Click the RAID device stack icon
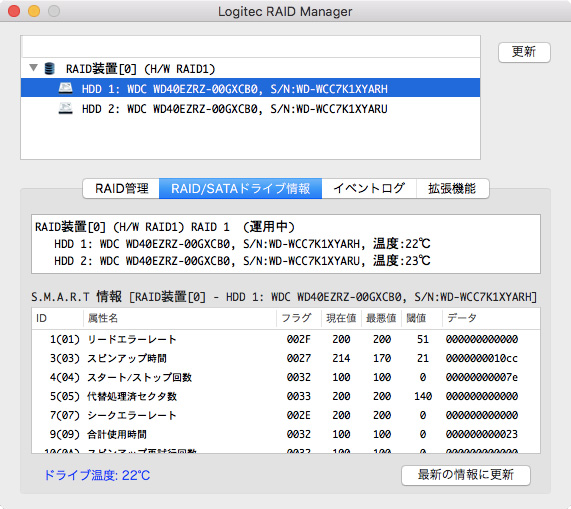This screenshot has height=509, width=571. (x=49, y=68)
